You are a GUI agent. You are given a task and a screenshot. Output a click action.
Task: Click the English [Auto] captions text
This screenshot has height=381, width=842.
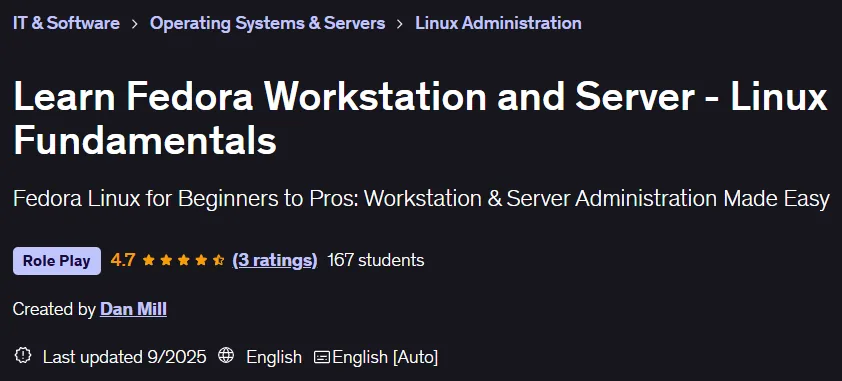(385, 357)
